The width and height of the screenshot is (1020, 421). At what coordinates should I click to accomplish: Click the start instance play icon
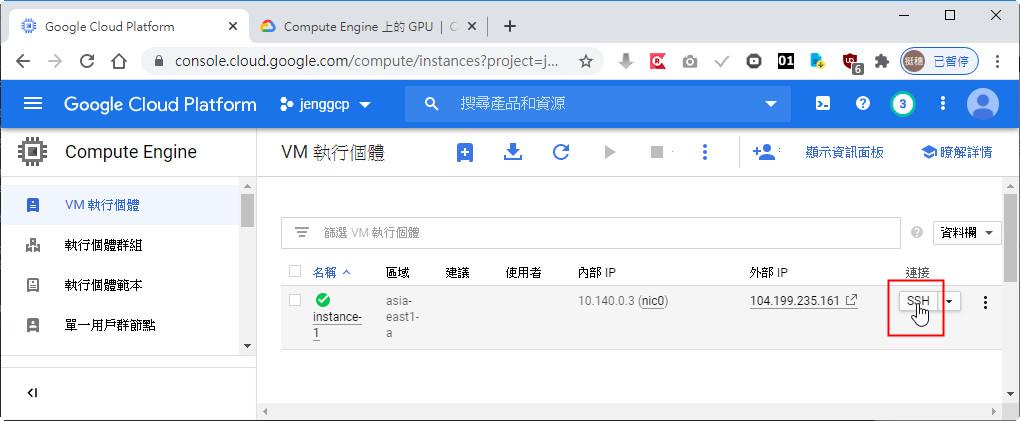coord(610,152)
